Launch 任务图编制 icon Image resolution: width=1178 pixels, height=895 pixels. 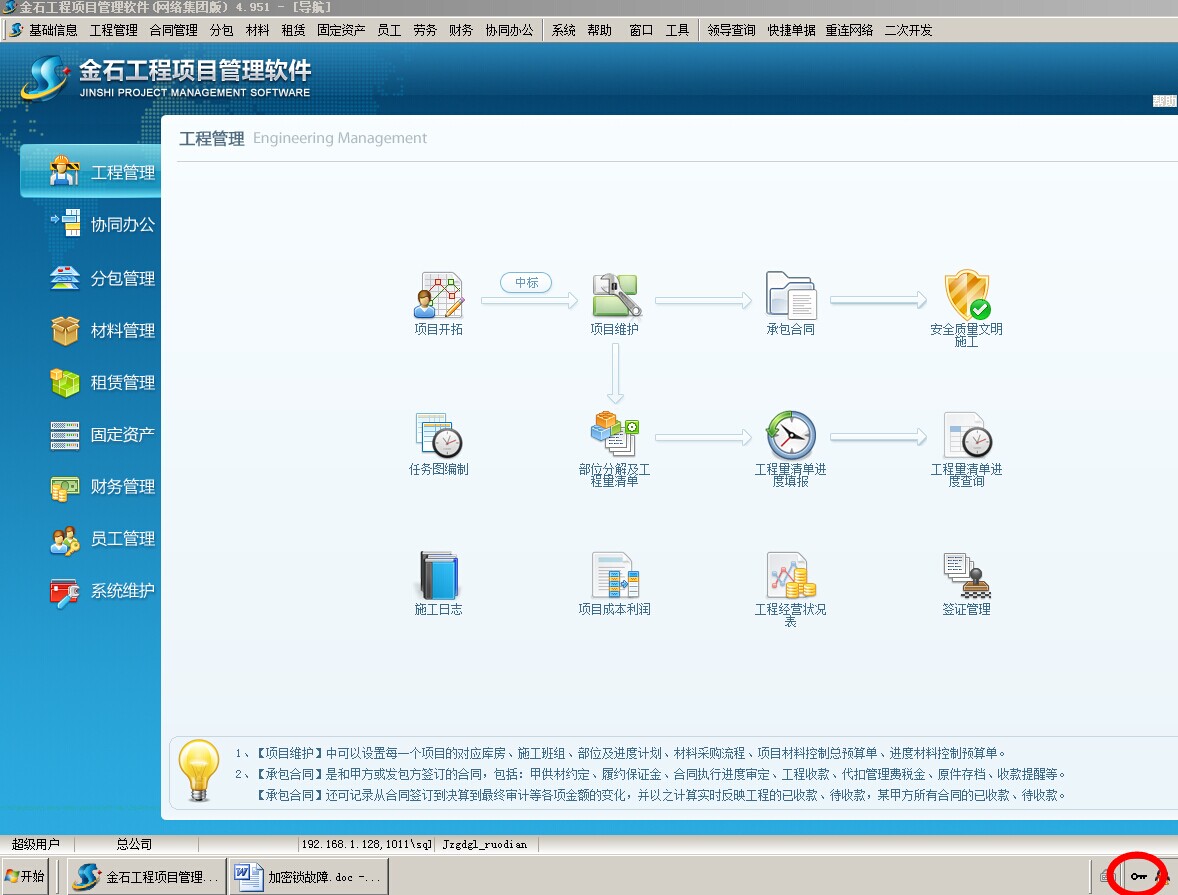click(438, 436)
